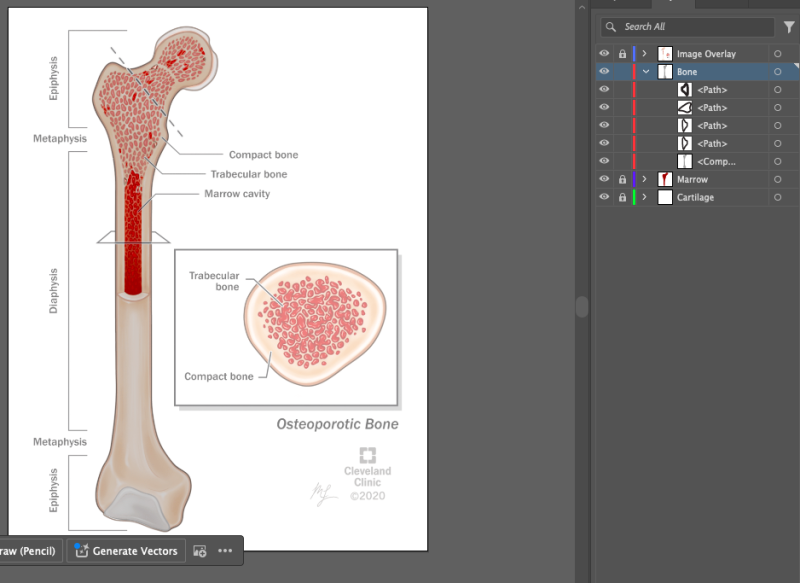Hide the Cartilage layer with its eye icon
The image size is (800, 583).
pos(604,198)
